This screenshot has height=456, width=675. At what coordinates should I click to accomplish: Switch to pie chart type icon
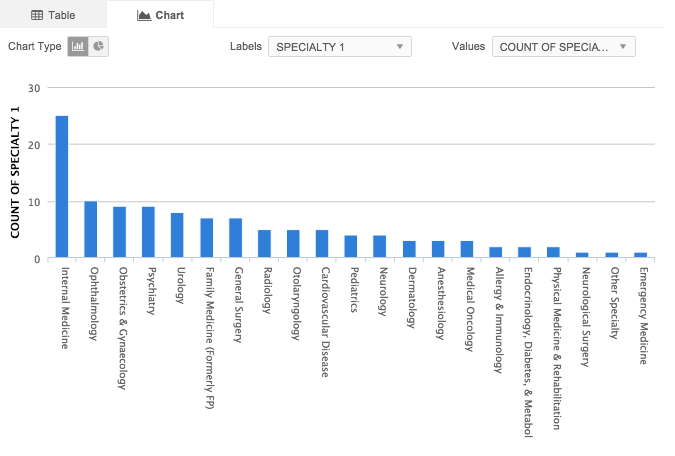(99, 46)
